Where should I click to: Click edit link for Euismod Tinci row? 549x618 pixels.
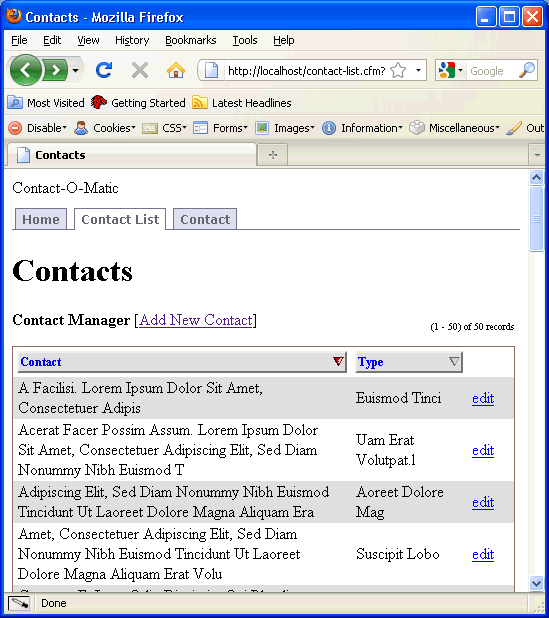(x=483, y=398)
